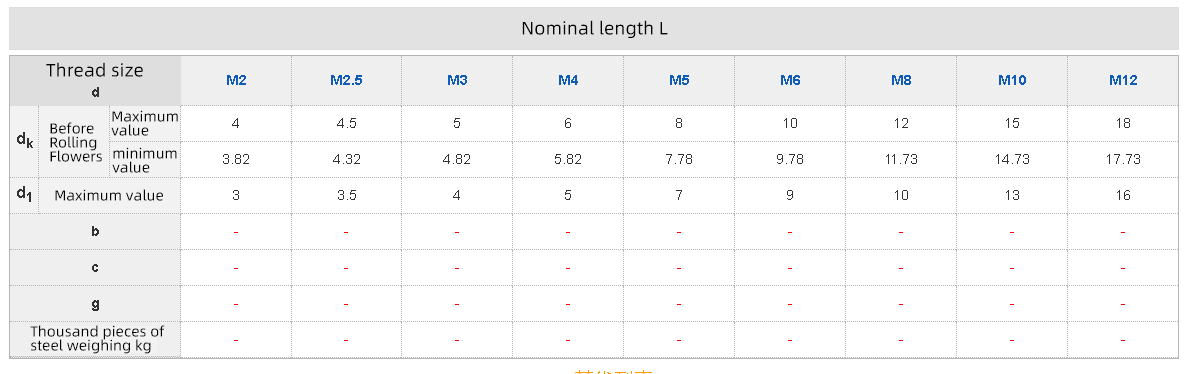Open the M10 thread size link
The width and height of the screenshot is (1190, 374).
click(1012, 80)
